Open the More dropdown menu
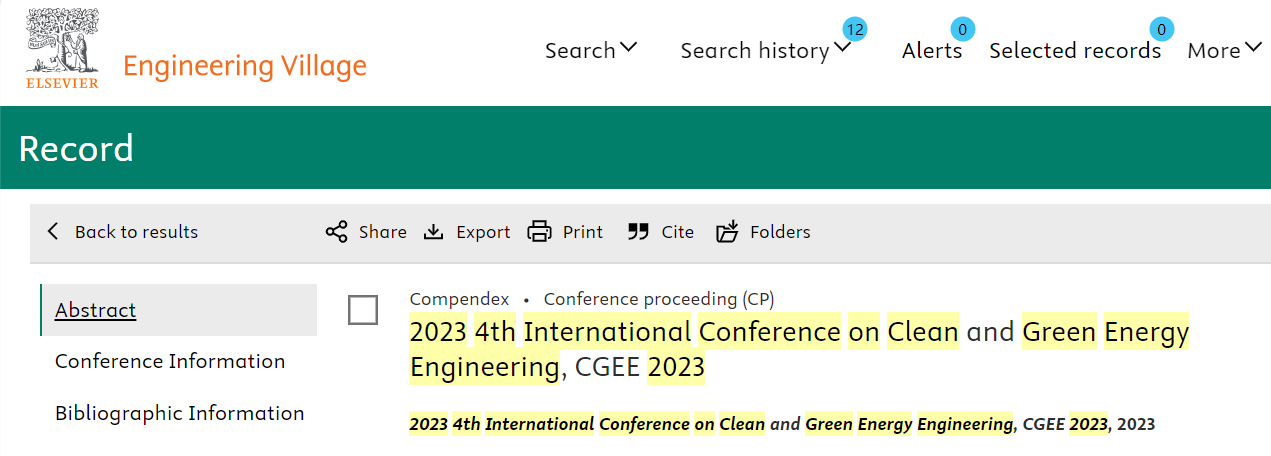The image size is (1271, 456). click(1225, 50)
